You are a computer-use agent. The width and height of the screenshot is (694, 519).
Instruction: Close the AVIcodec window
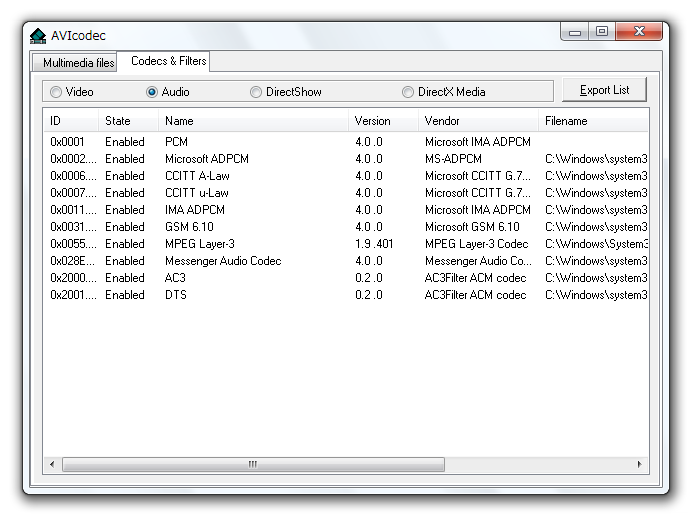639,31
